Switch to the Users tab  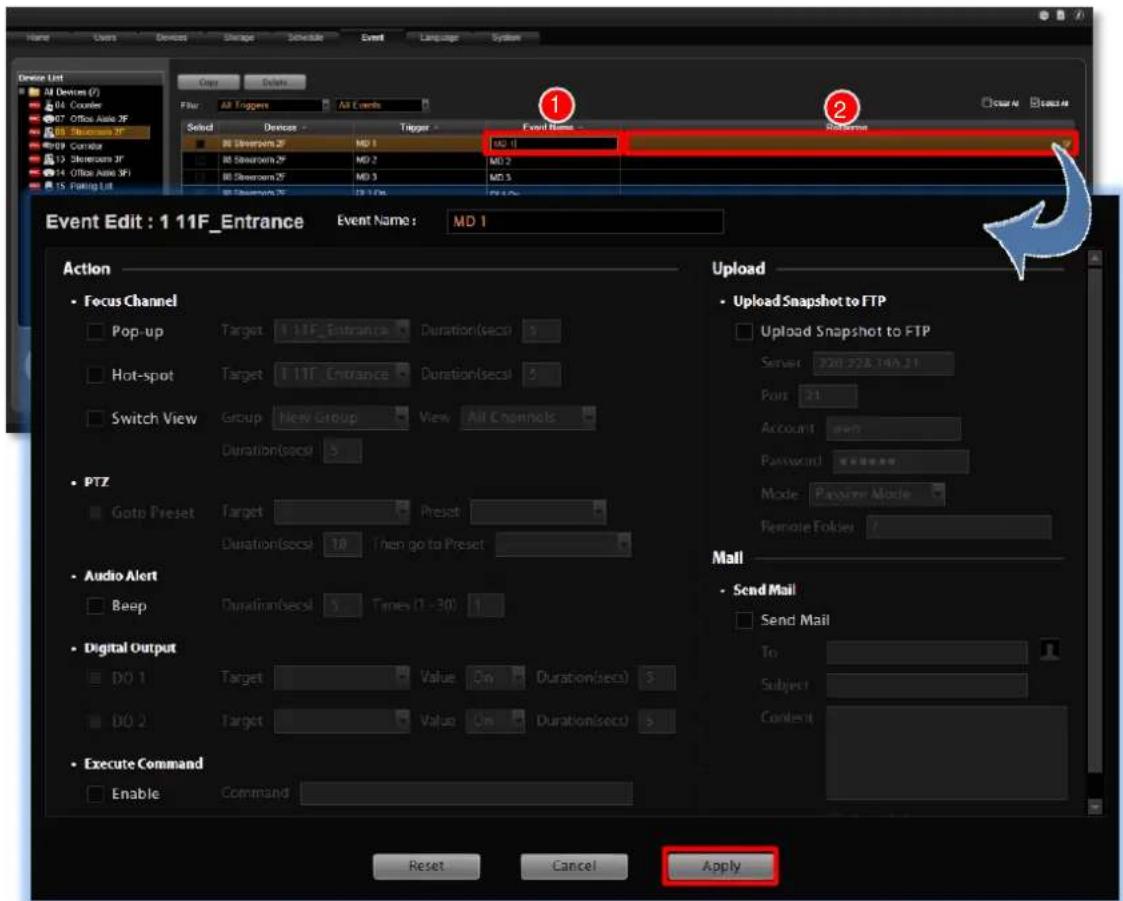(105, 37)
